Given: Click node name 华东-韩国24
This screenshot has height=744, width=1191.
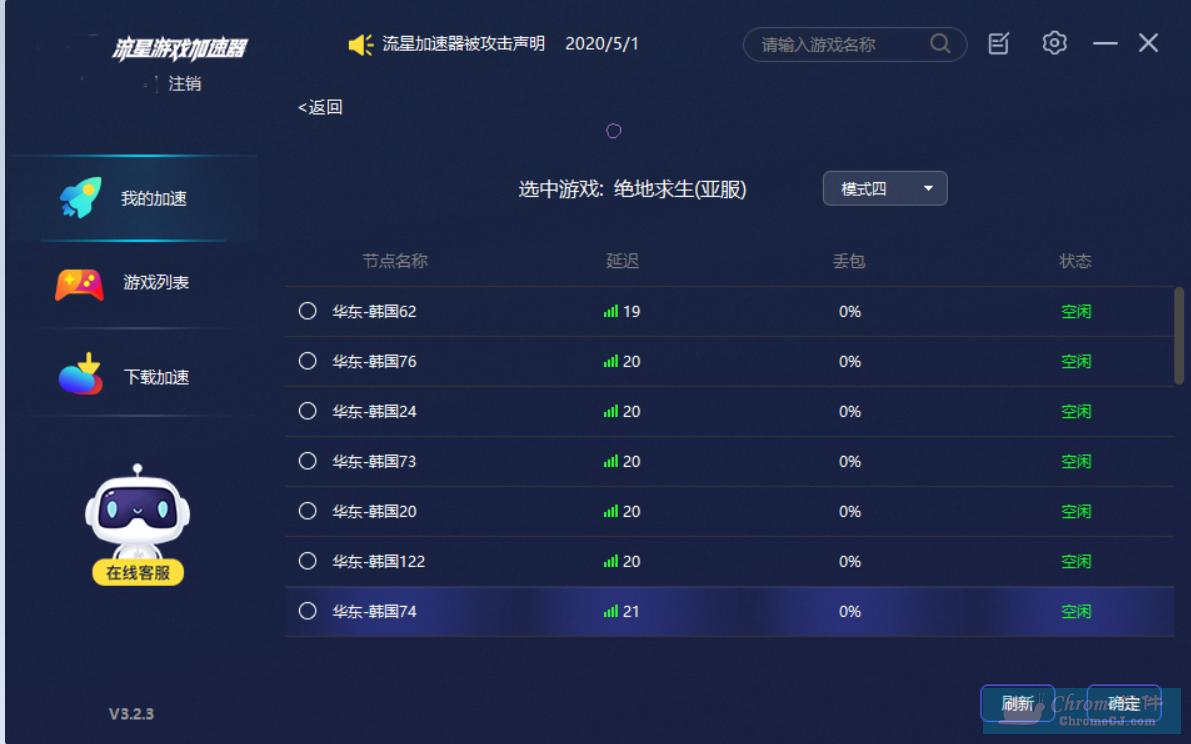Looking at the screenshot, I should tap(374, 411).
